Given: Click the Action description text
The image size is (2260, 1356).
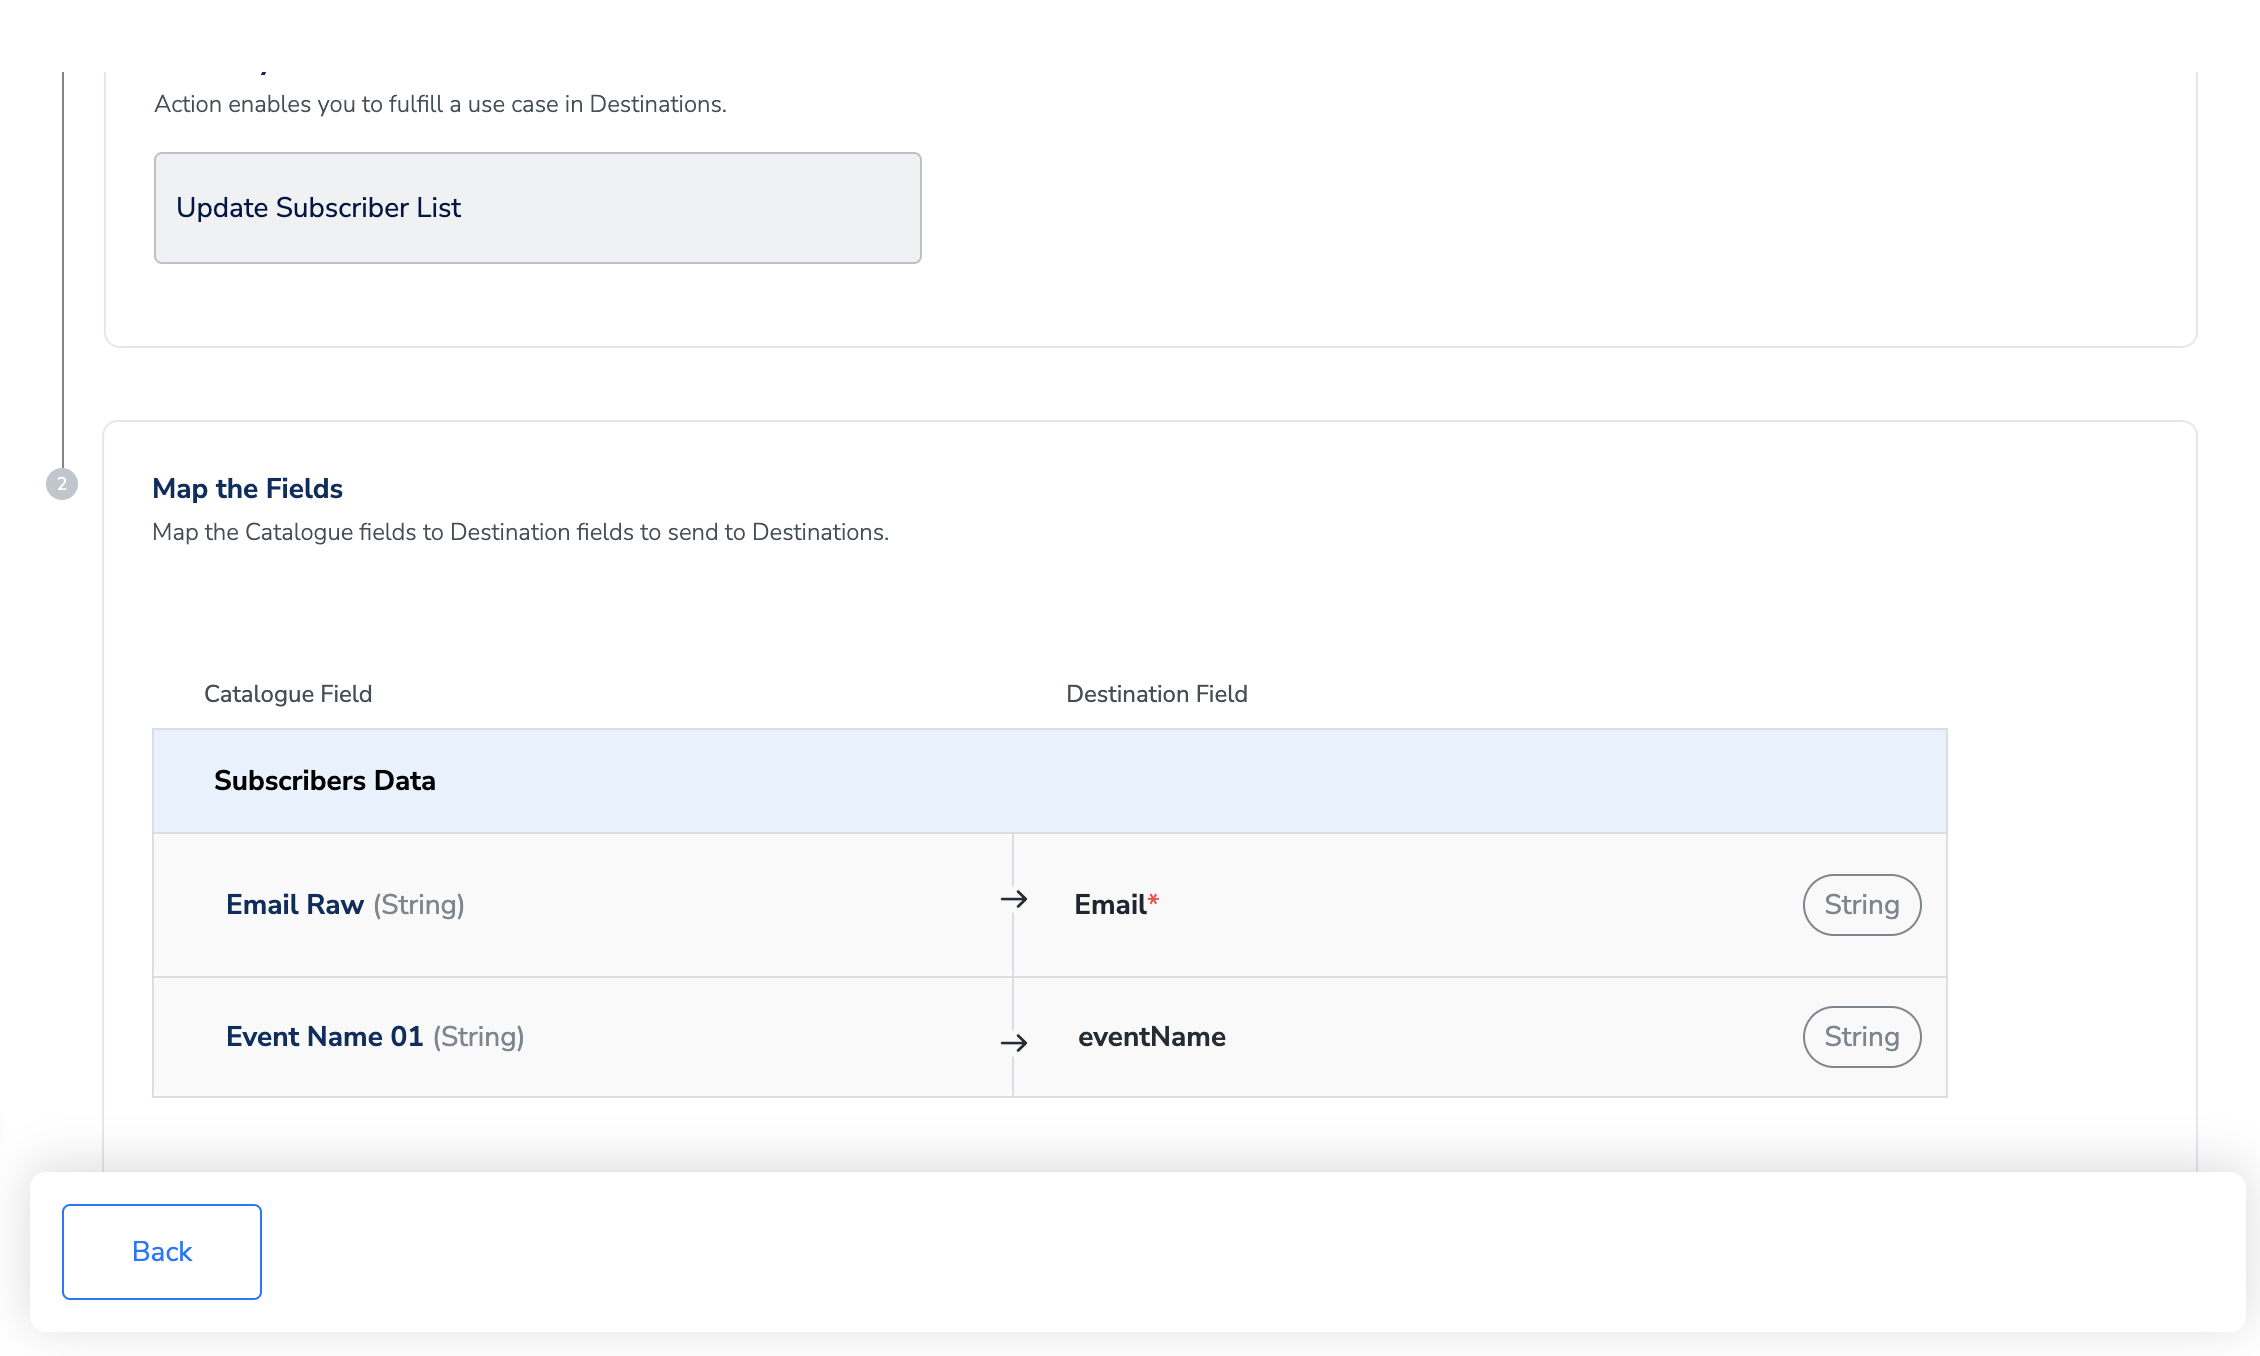Looking at the screenshot, I should pos(440,105).
